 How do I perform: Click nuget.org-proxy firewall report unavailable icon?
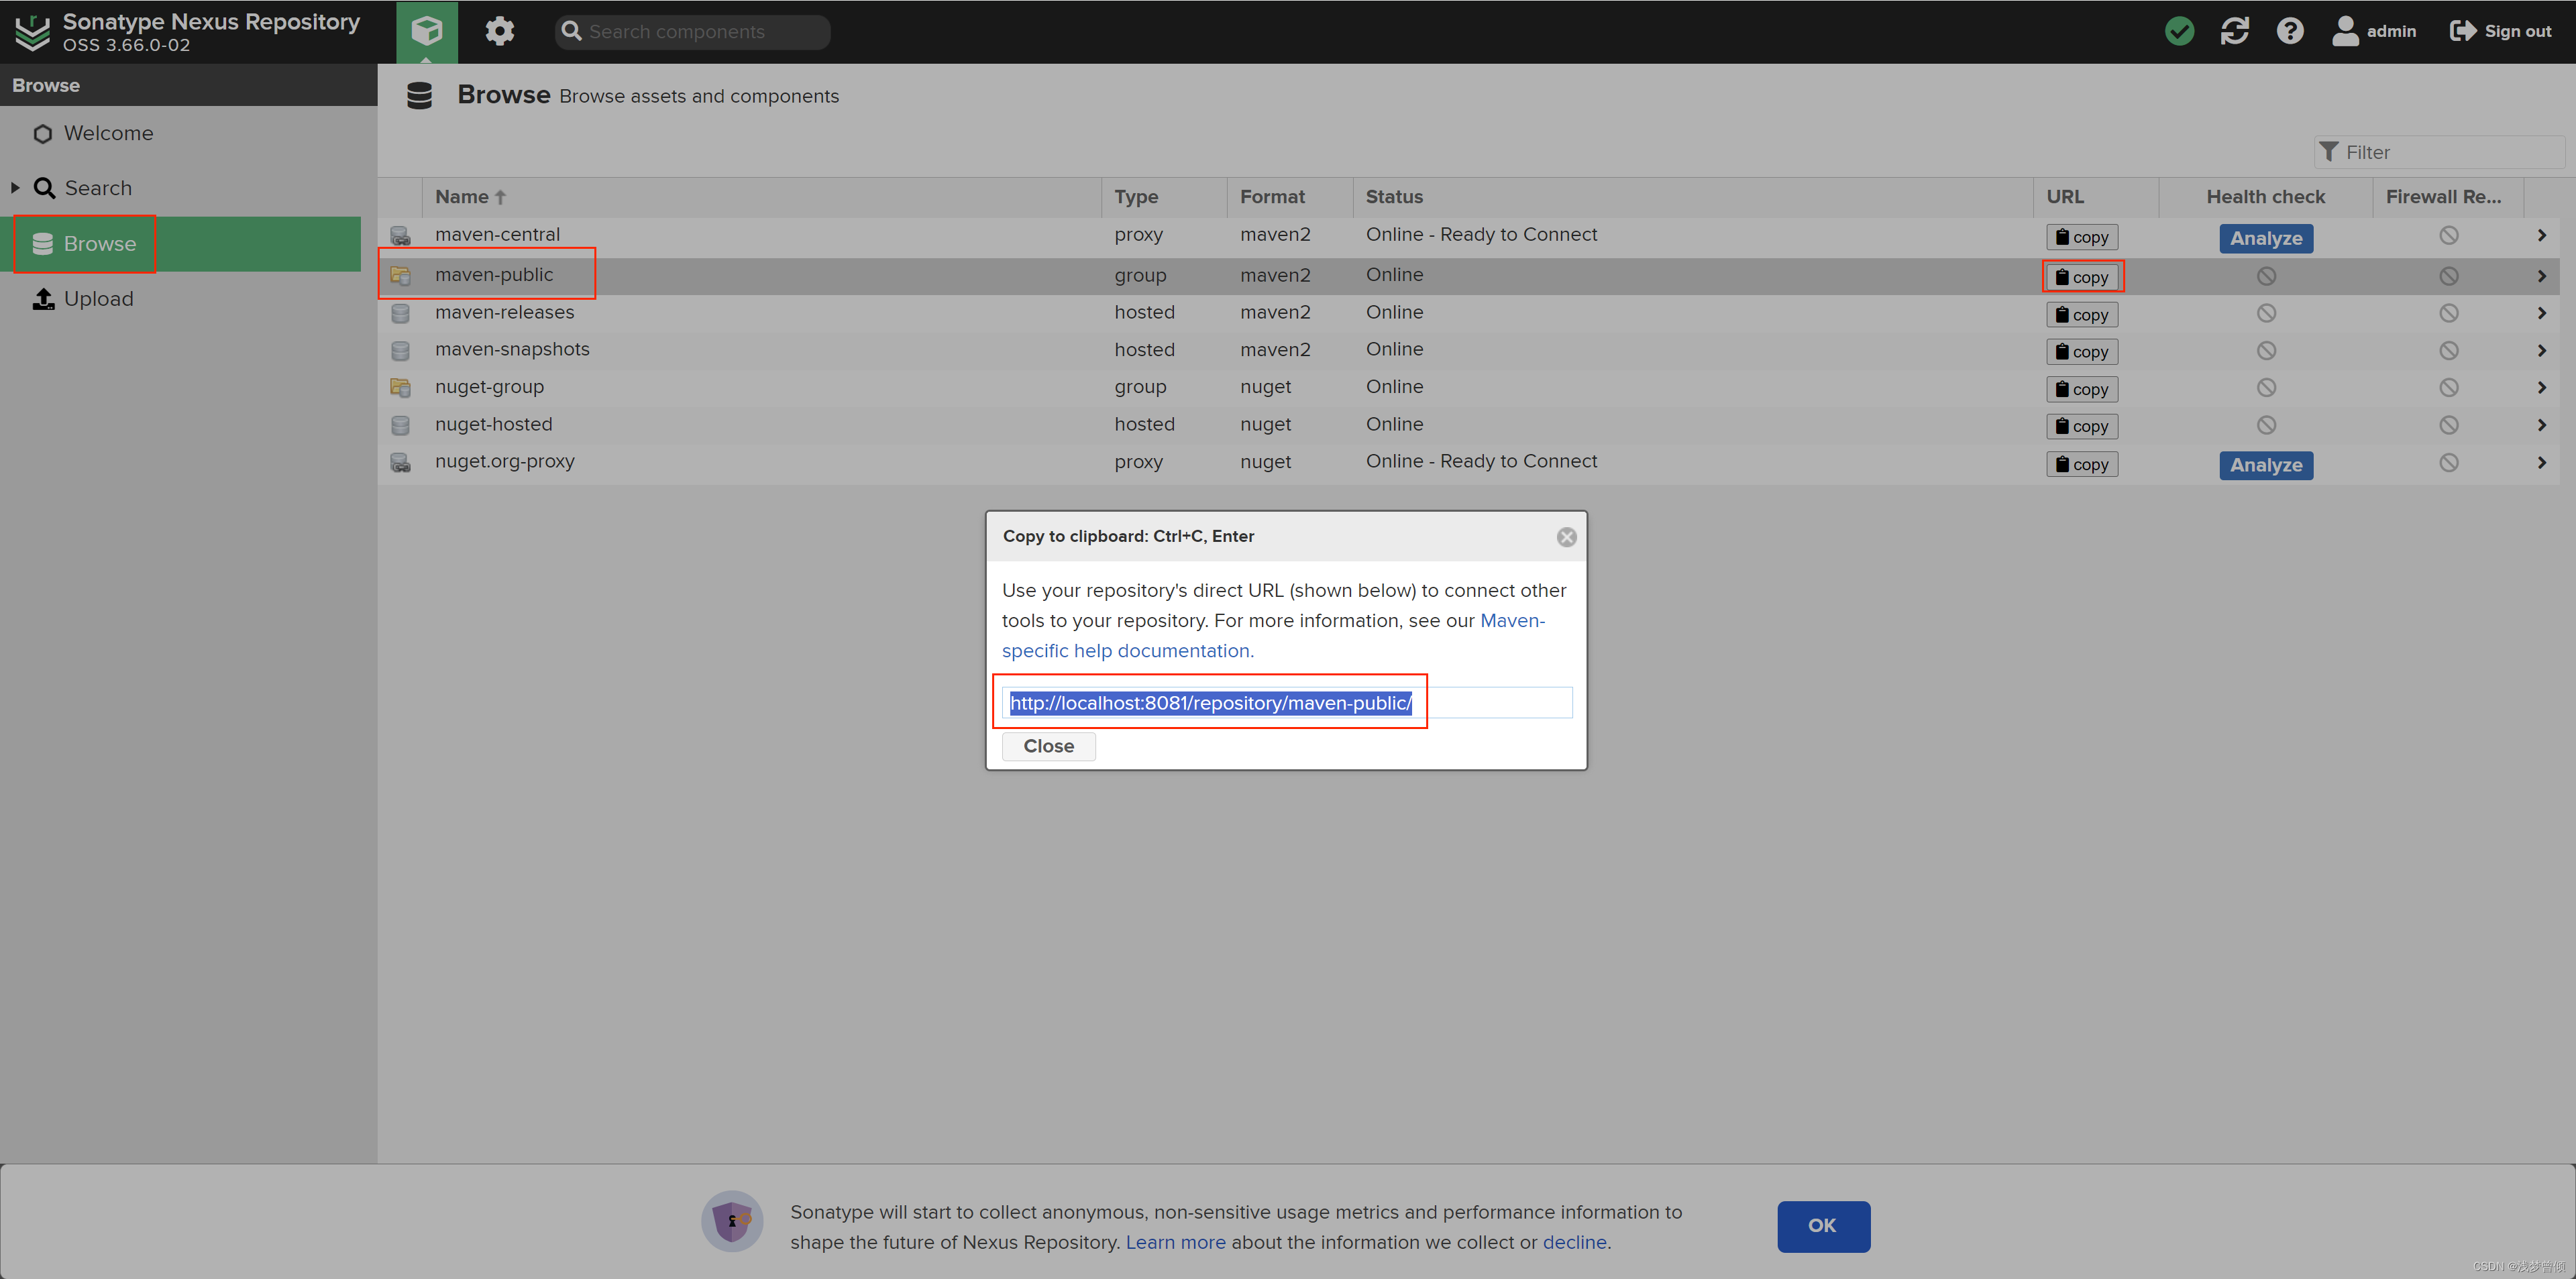(x=2448, y=463)
